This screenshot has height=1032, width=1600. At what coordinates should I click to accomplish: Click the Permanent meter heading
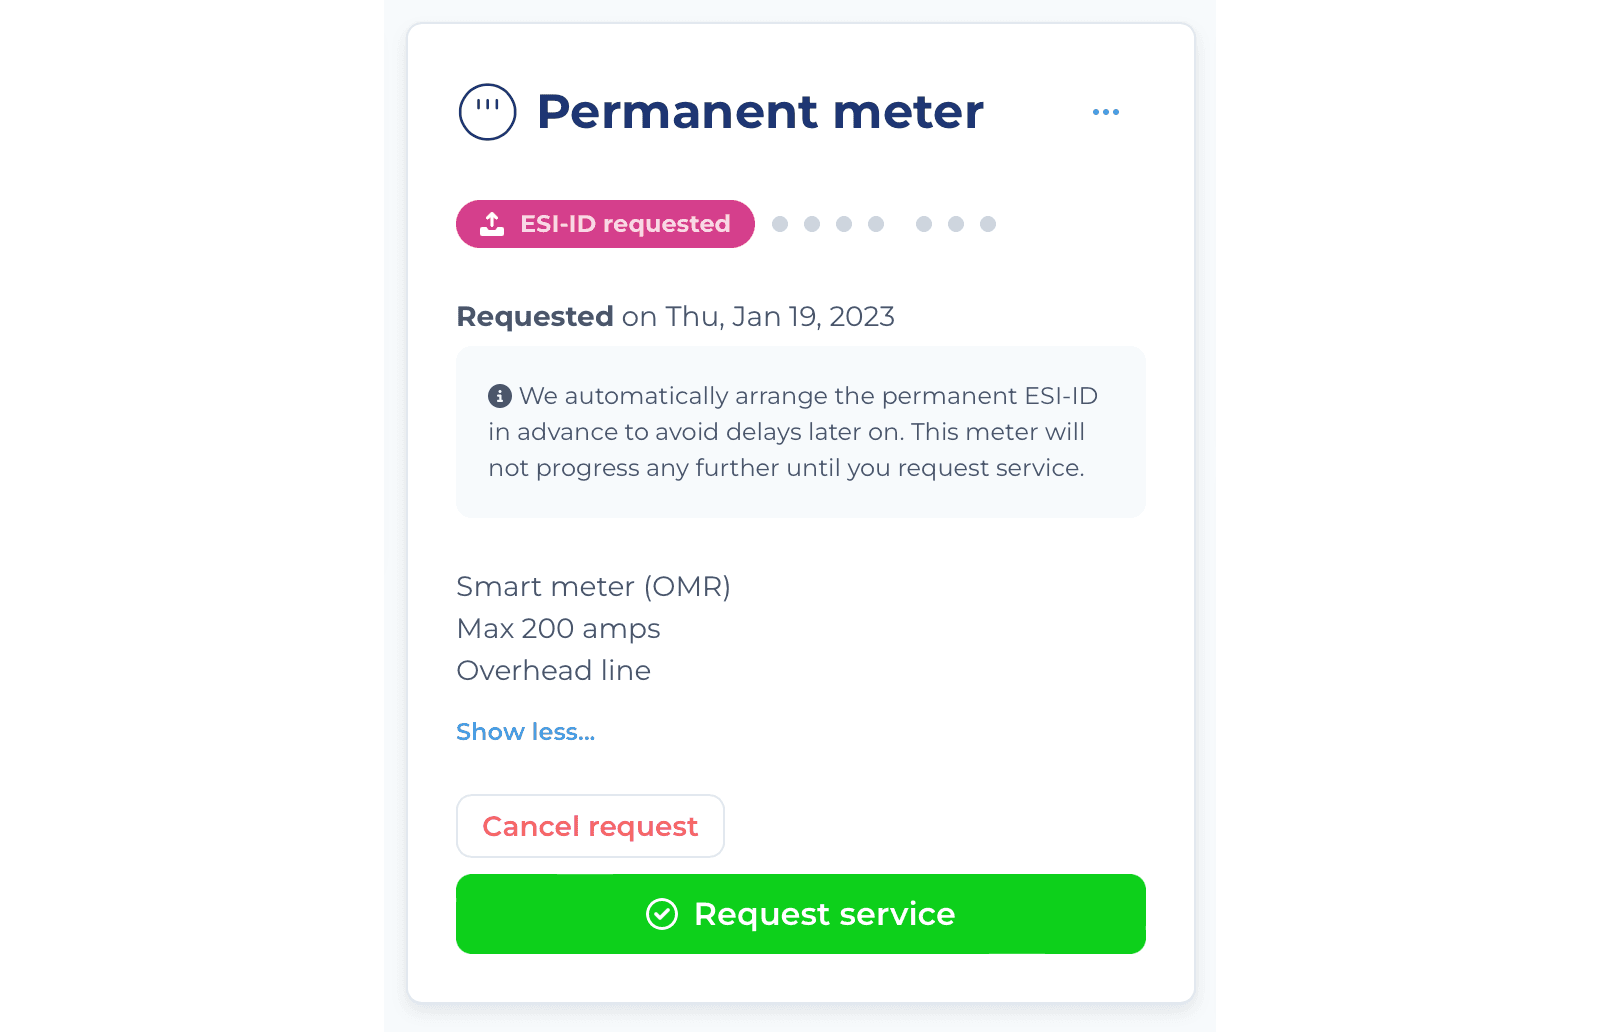click(760, 111)
